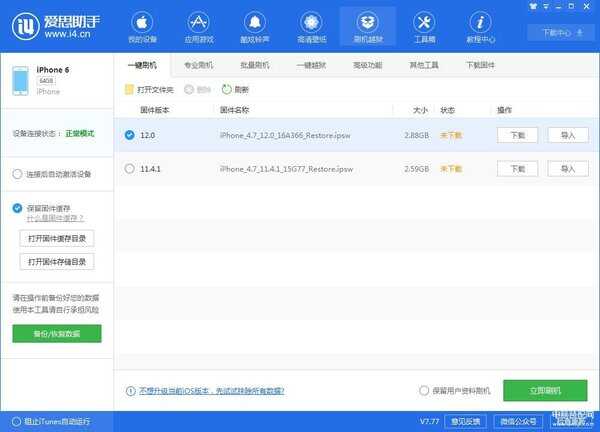Screen dimensions: 600x432
Task: Click 下载 button for firmware 12.0
Action: tap(517, 134)
